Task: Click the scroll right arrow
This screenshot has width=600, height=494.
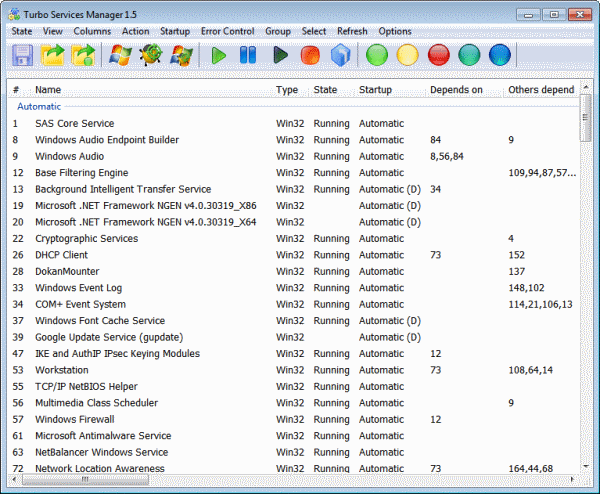Action: 573,479
